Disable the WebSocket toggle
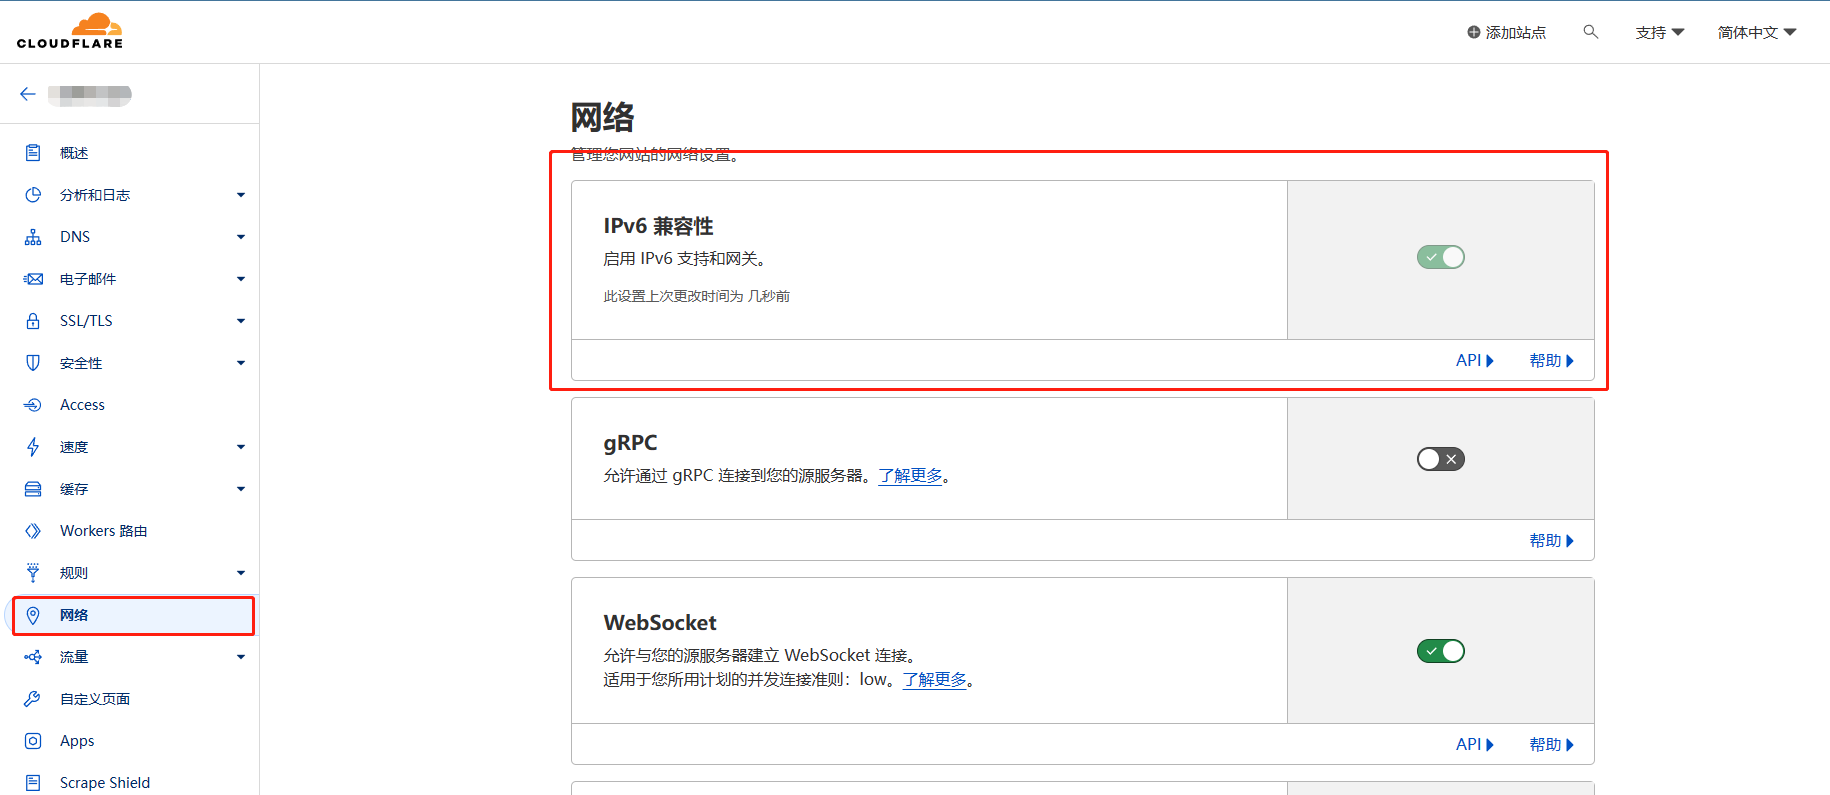Viewport: 1830px width, 795px height. pyautogui.click(x=1440, y=651)
